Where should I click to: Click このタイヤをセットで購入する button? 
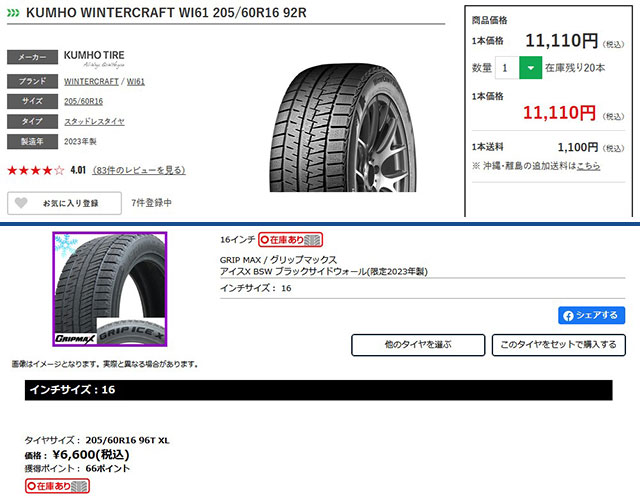[558, 345]
